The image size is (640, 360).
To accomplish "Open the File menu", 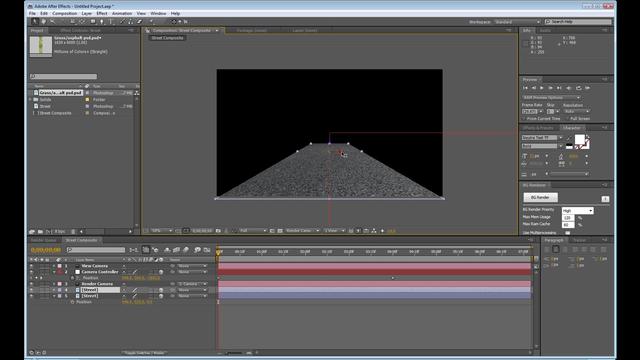I will [x=32, y=13].
